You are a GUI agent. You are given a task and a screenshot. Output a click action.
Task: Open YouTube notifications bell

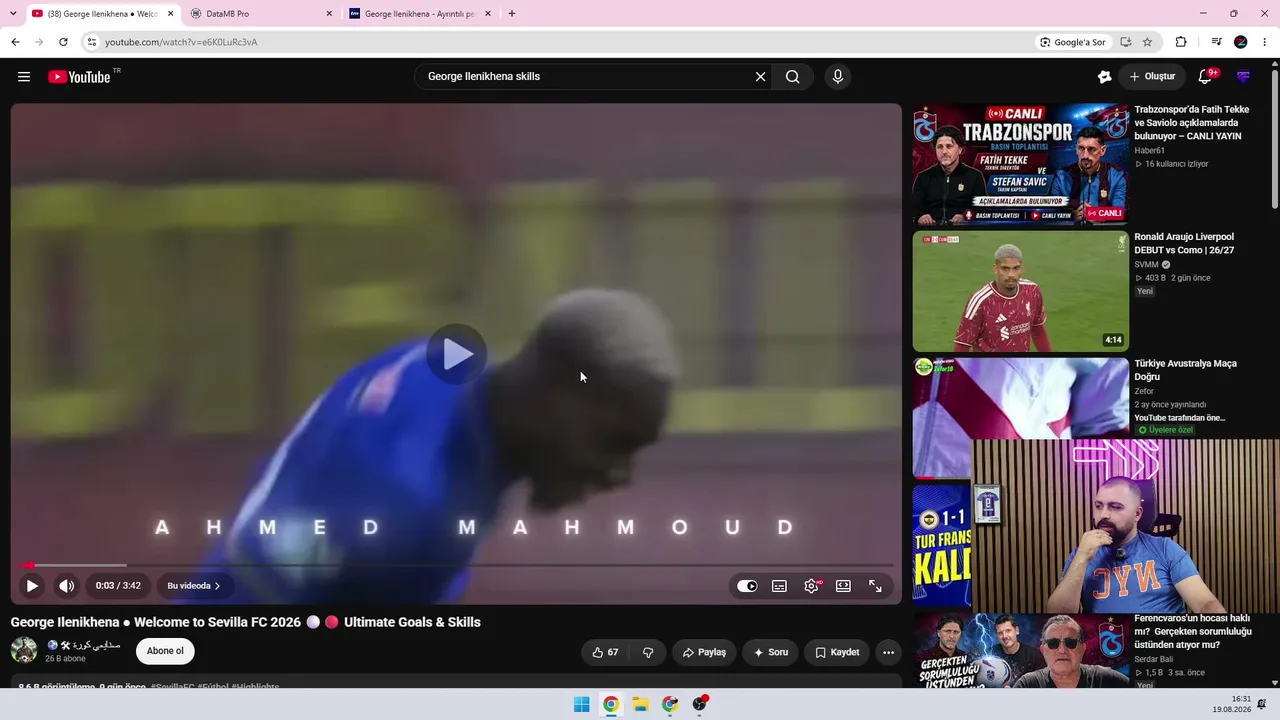point(1205,77)
